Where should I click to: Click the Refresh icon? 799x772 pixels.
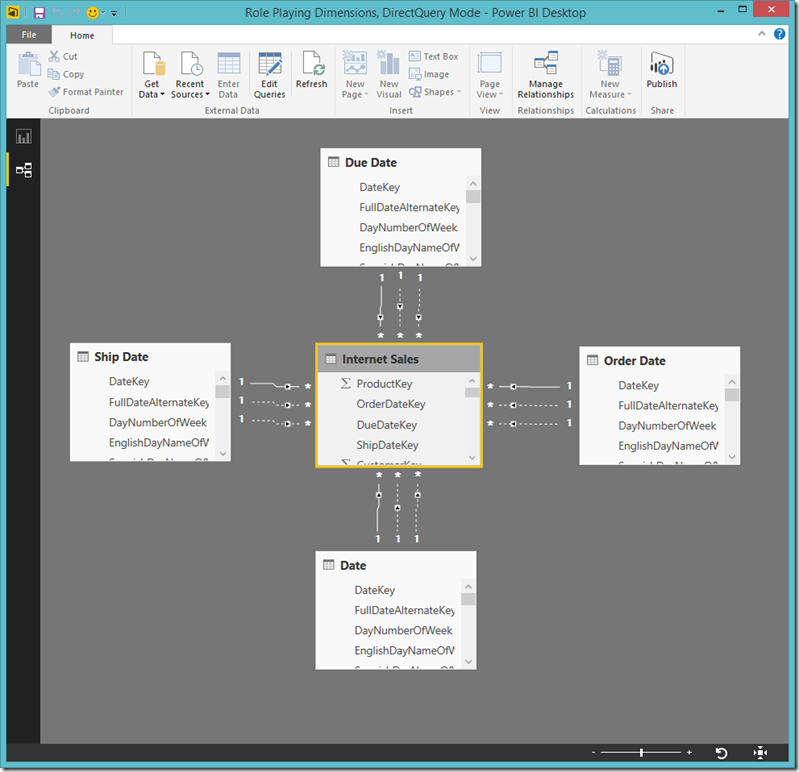pos(311,64)
